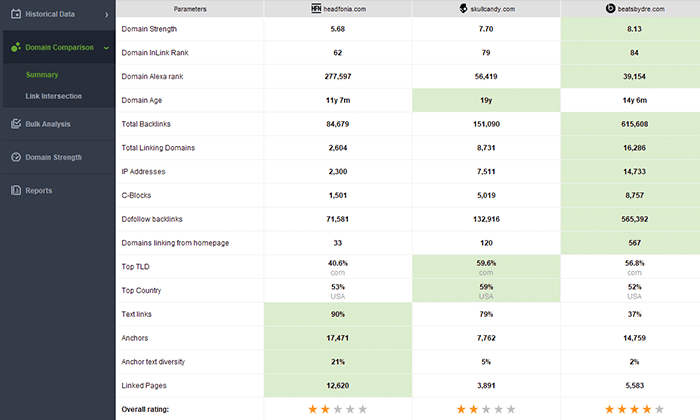Click the Domain Strength gauge icon
This screenshot has width=700, height=420.
16,157
